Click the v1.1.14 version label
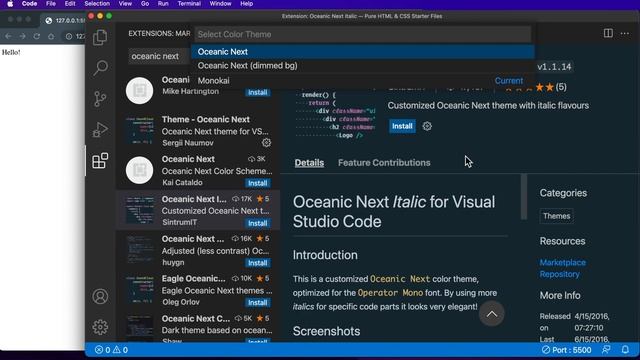This screenshot has width=640, height=360. tap(554, 67)
